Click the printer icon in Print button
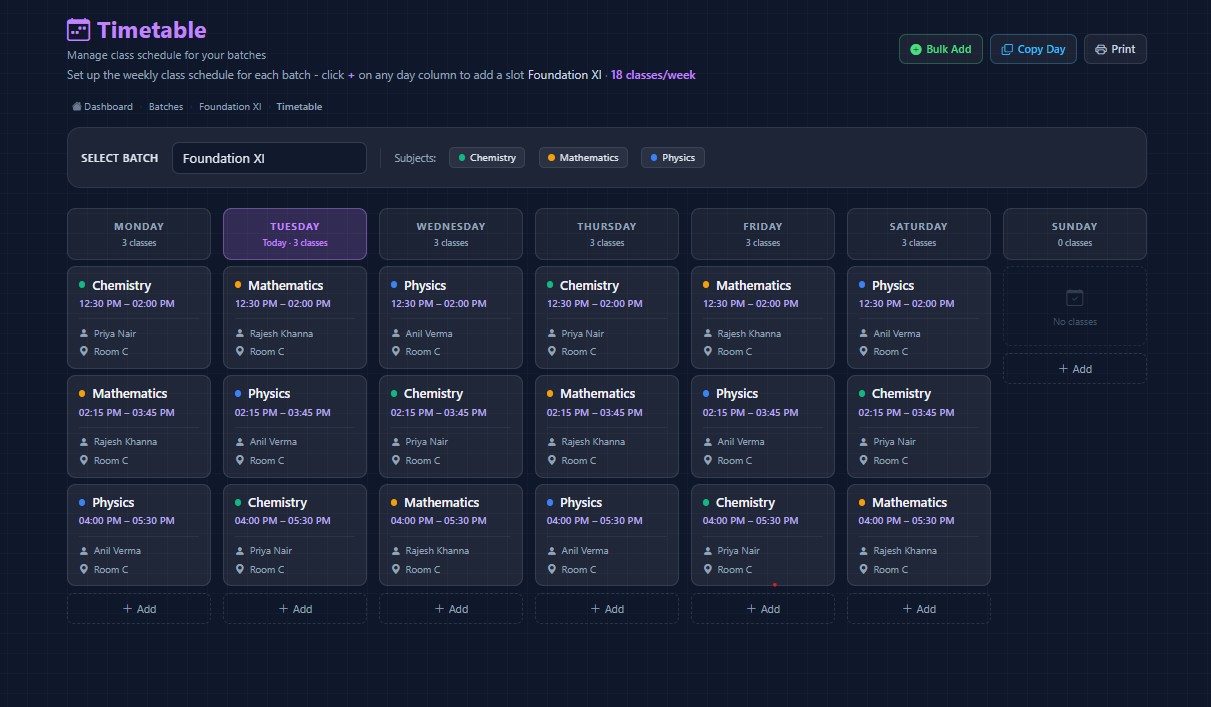Image resolution: width=1211 pixels, height=707 pixels. coord(1101,49)
